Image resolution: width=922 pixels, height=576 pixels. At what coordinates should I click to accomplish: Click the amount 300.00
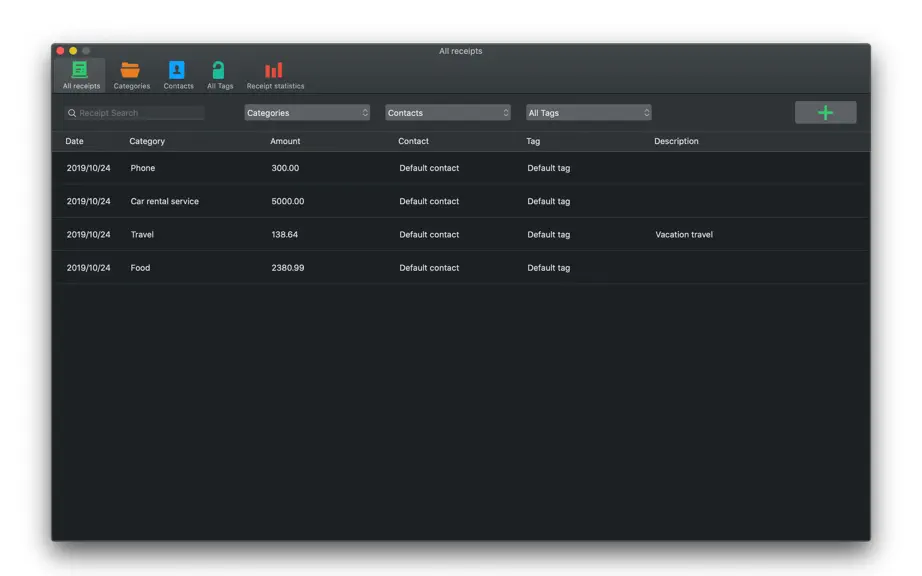pyautogui.click(x=285, y=168)
